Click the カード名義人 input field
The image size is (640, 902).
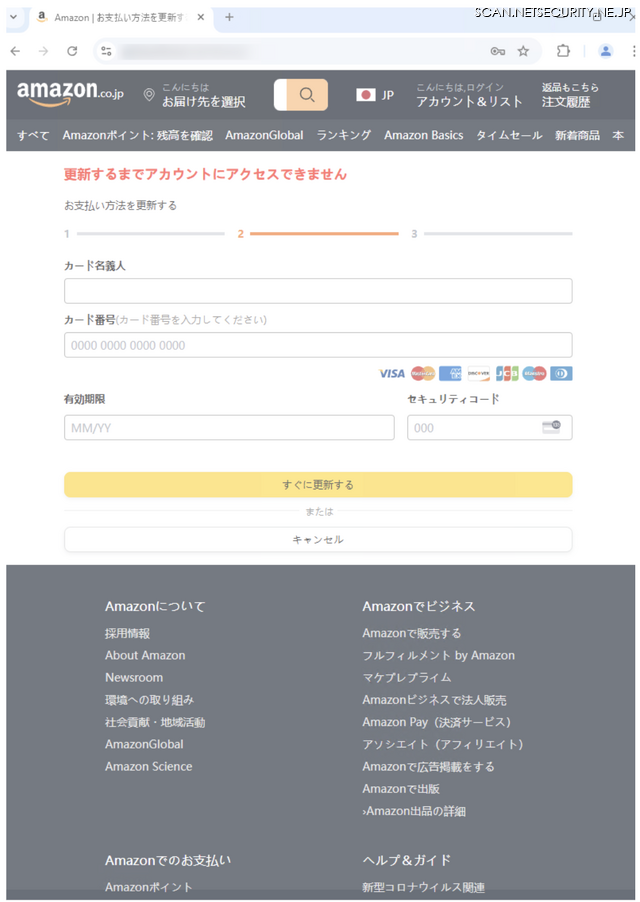(318, 291)
